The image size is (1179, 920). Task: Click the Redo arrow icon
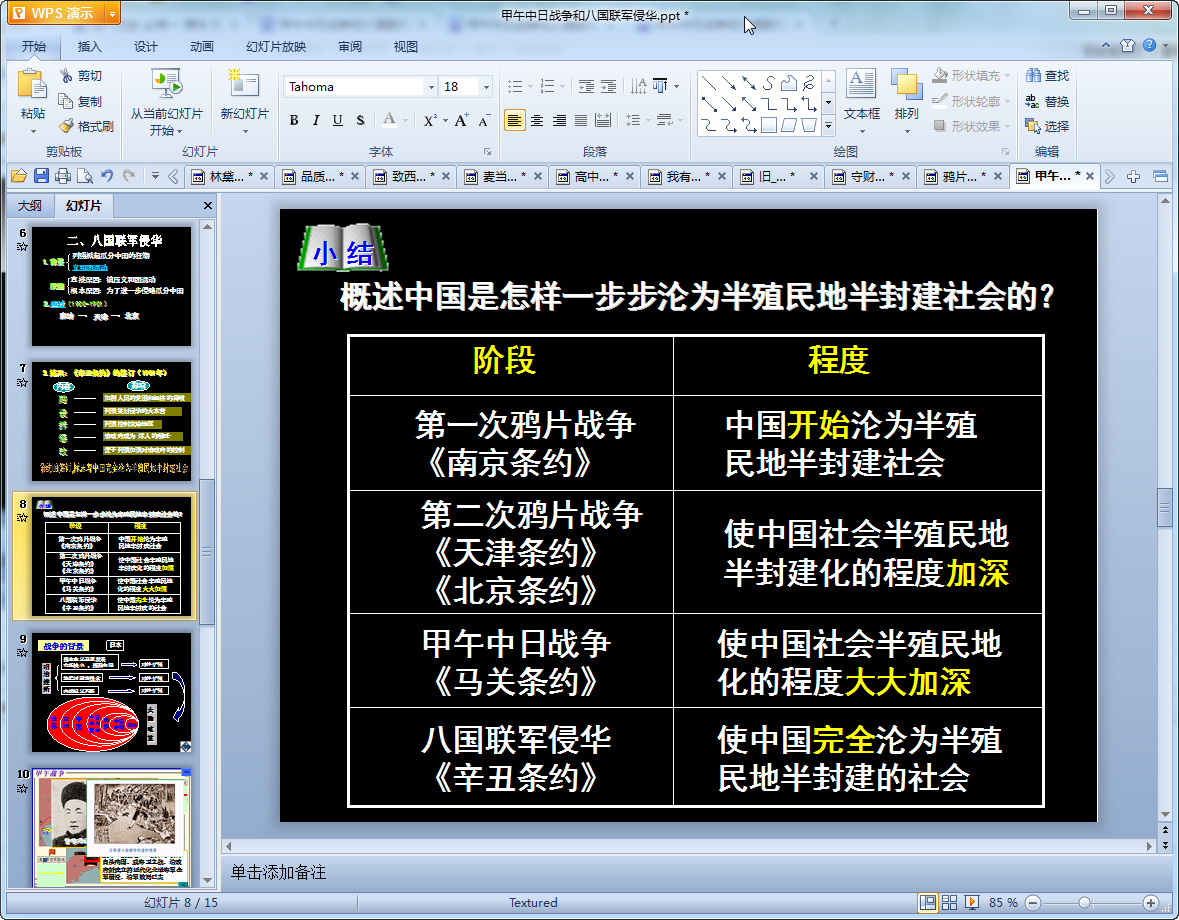[129, 177]
